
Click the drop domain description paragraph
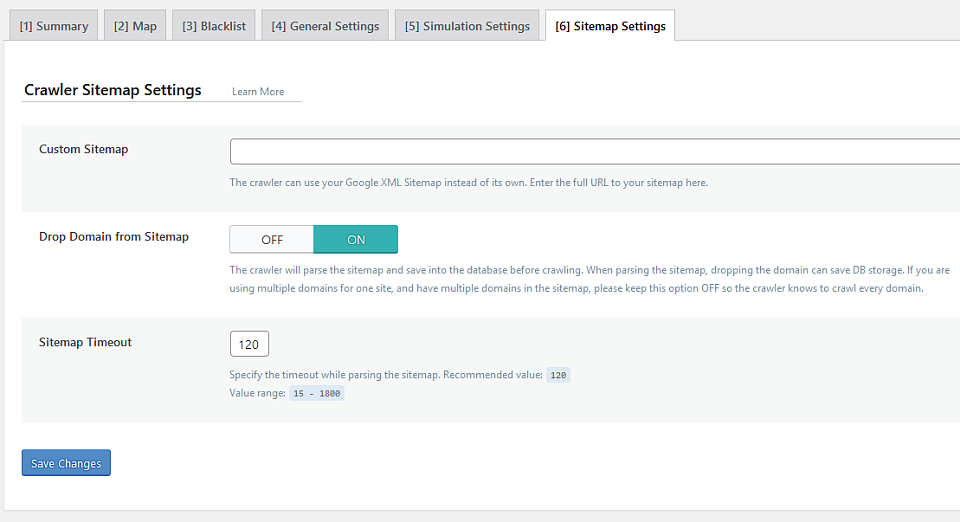[x=590, y=279]
